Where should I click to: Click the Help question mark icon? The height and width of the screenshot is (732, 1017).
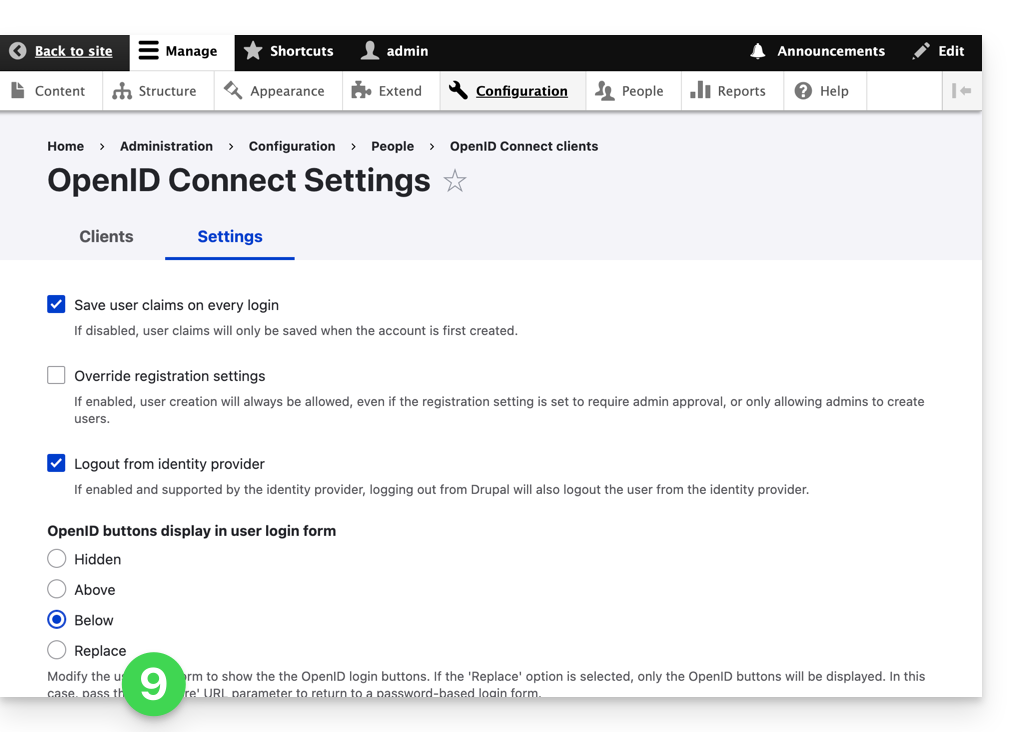click(803, 91)
